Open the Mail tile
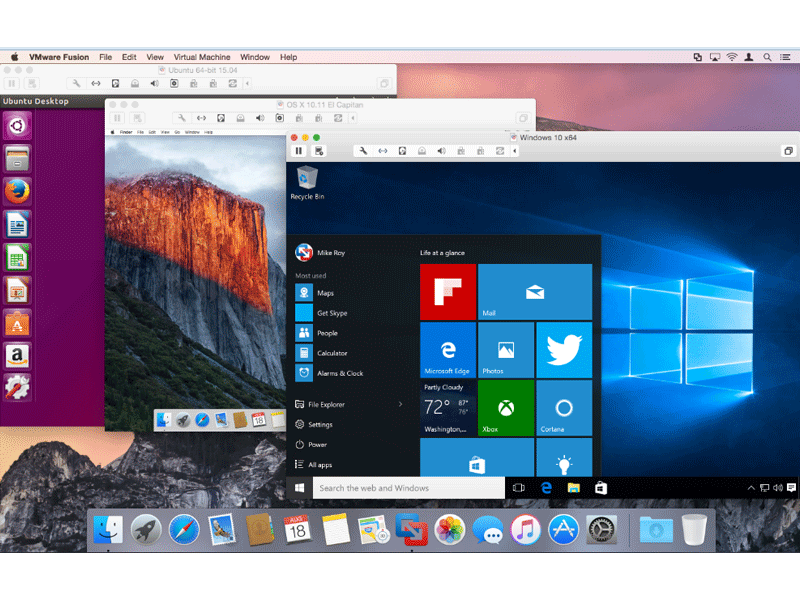Image resolution: width=800 pixels, height=600 pixels. point(535,292)
